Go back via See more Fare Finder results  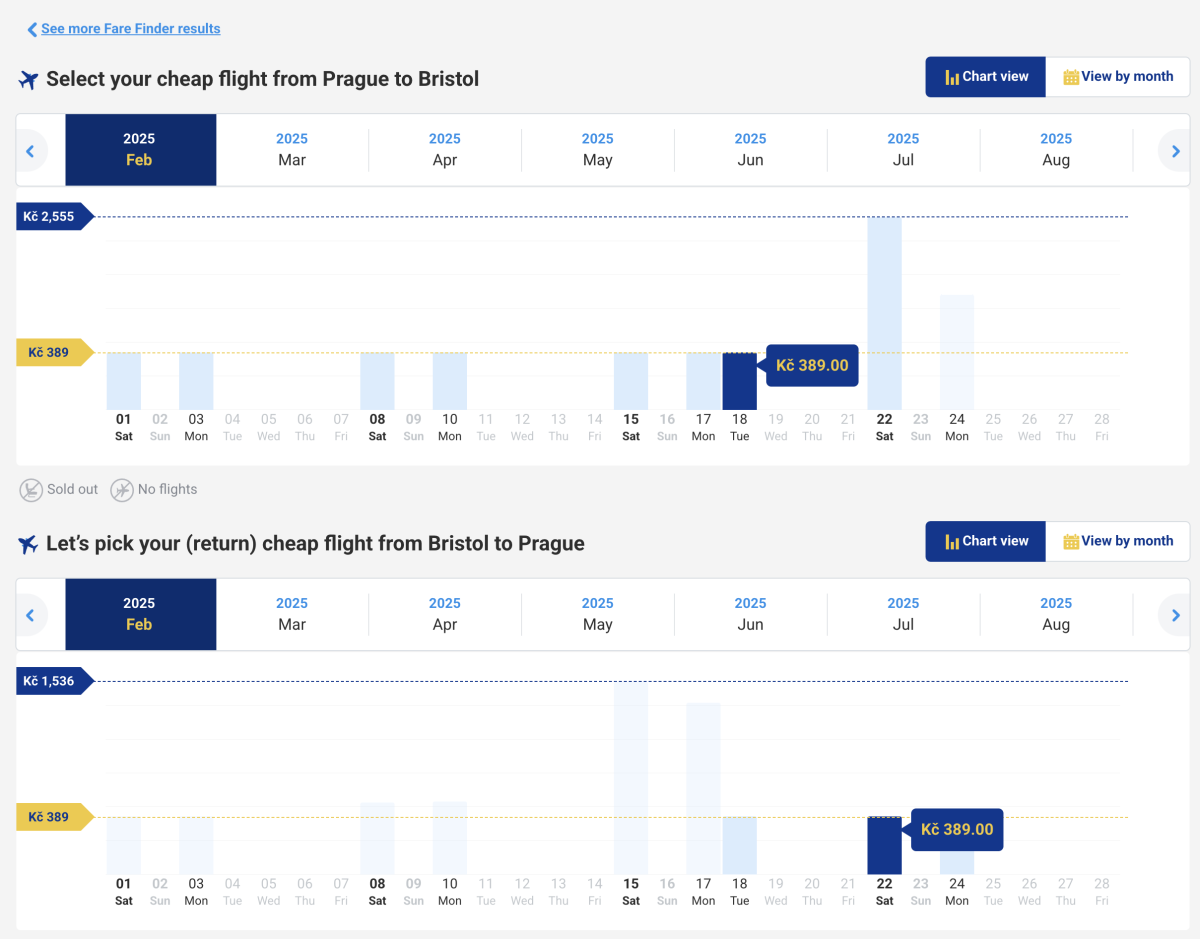coord(130,29)
